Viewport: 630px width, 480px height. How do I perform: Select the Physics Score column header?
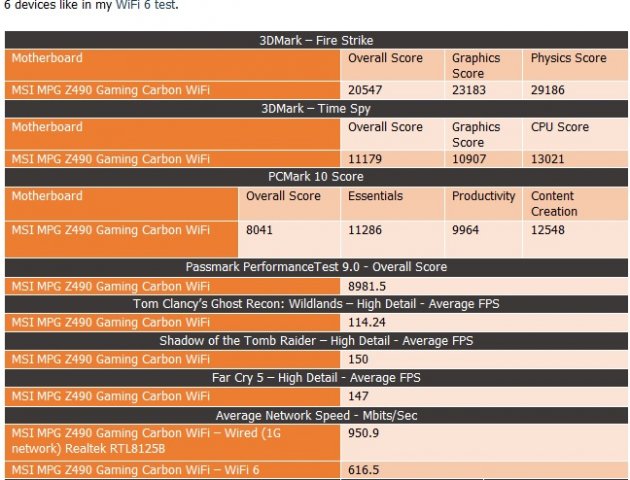click(569, 58)
